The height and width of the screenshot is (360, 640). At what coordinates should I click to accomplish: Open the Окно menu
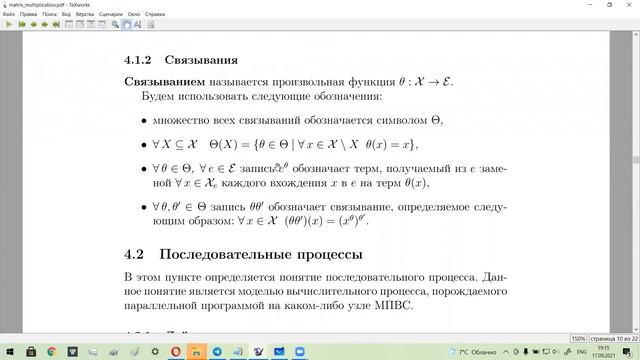[134, 14]
